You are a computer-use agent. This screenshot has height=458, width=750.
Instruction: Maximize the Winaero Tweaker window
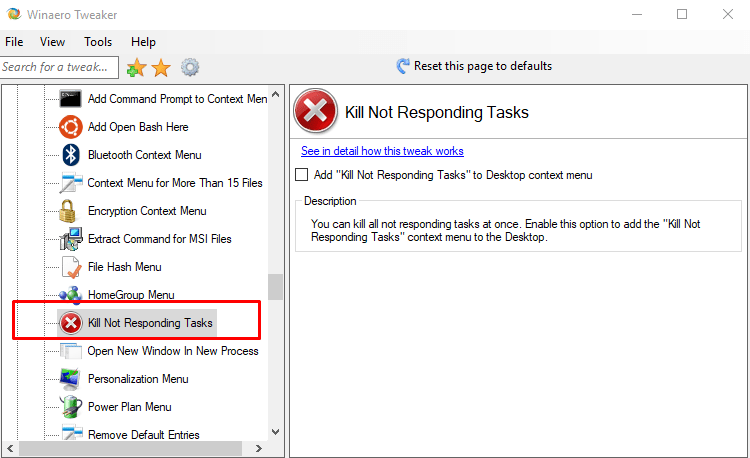(x=682, y=14)
